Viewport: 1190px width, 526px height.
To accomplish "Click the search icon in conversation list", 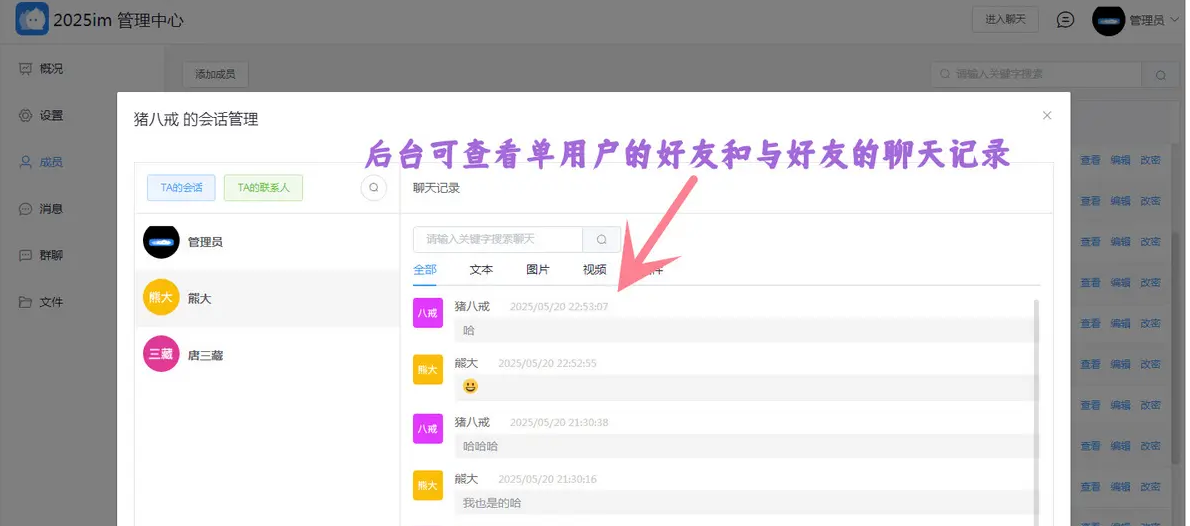I will coord(373,187).
